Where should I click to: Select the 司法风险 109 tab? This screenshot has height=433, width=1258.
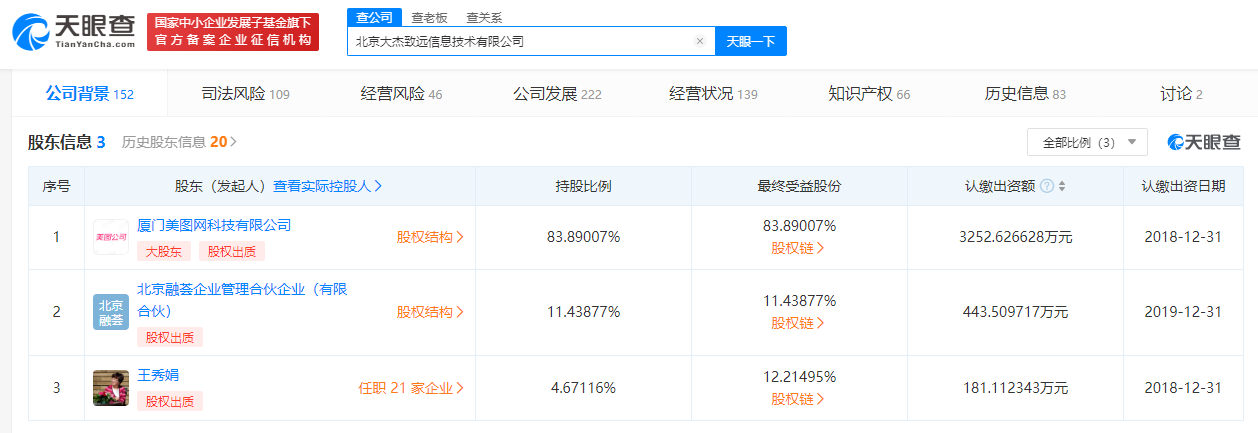[x=245, y=94]
